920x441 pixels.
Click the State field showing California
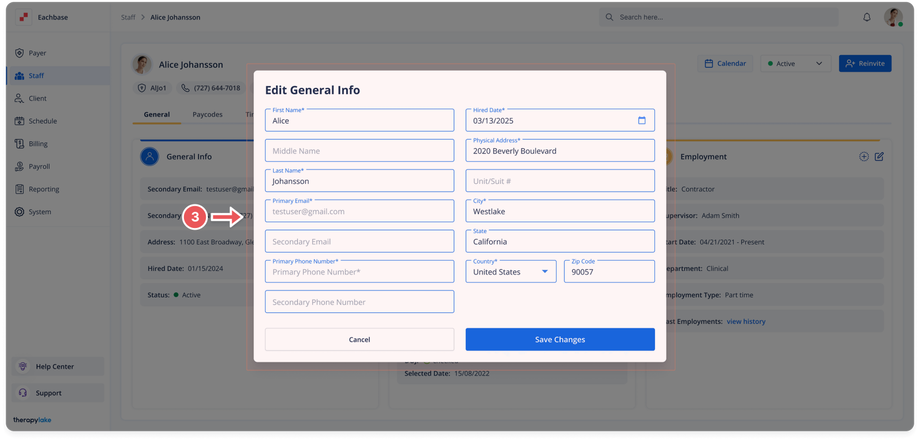tap(560, 241)
